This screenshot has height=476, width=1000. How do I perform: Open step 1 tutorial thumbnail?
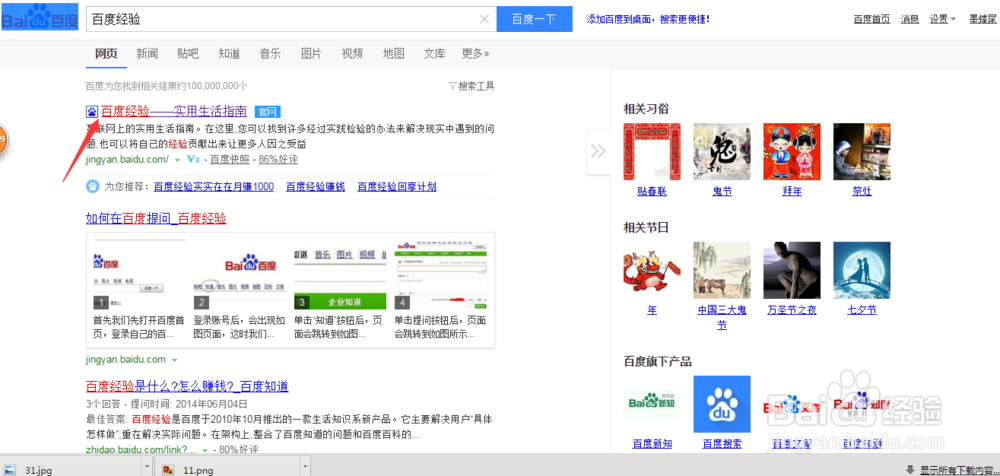click(139, 273)
